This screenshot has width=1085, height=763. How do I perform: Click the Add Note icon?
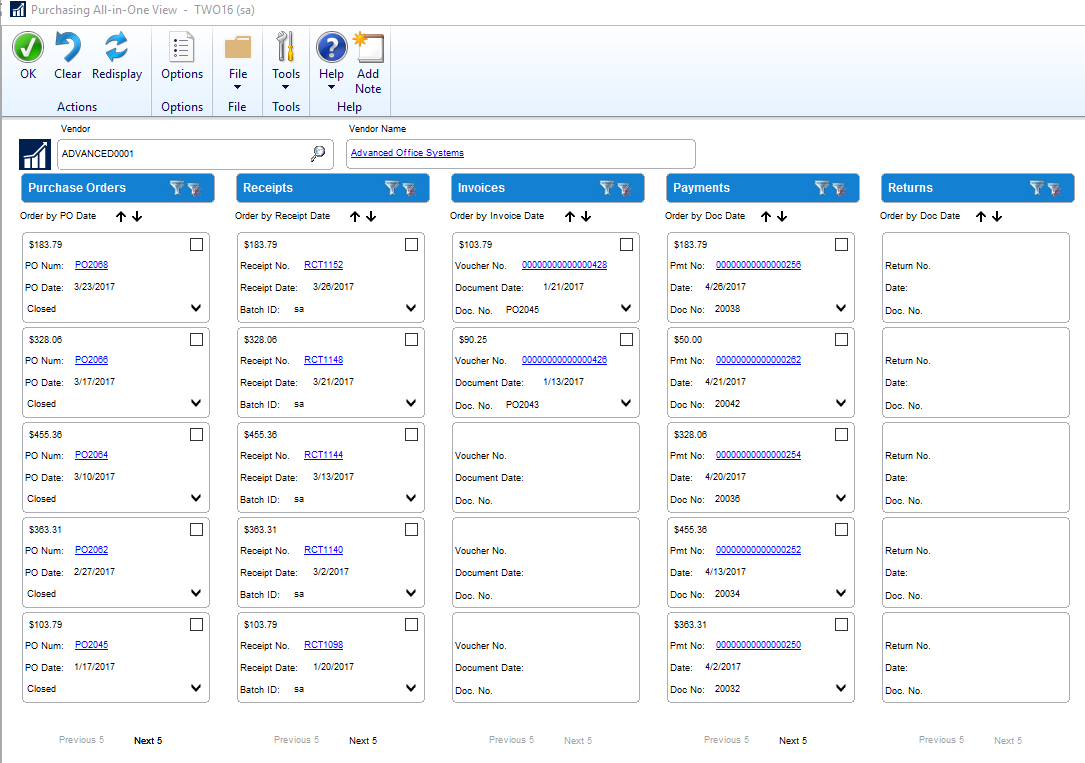(x=368, y=48)
